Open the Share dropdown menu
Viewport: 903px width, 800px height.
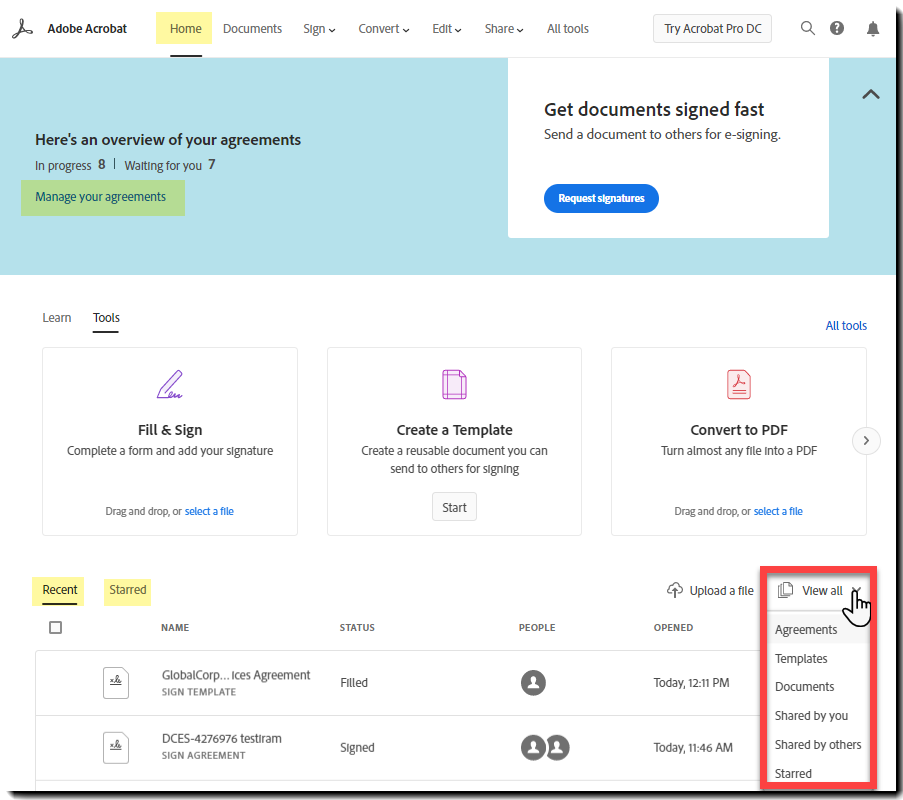[x=503, y=28]
